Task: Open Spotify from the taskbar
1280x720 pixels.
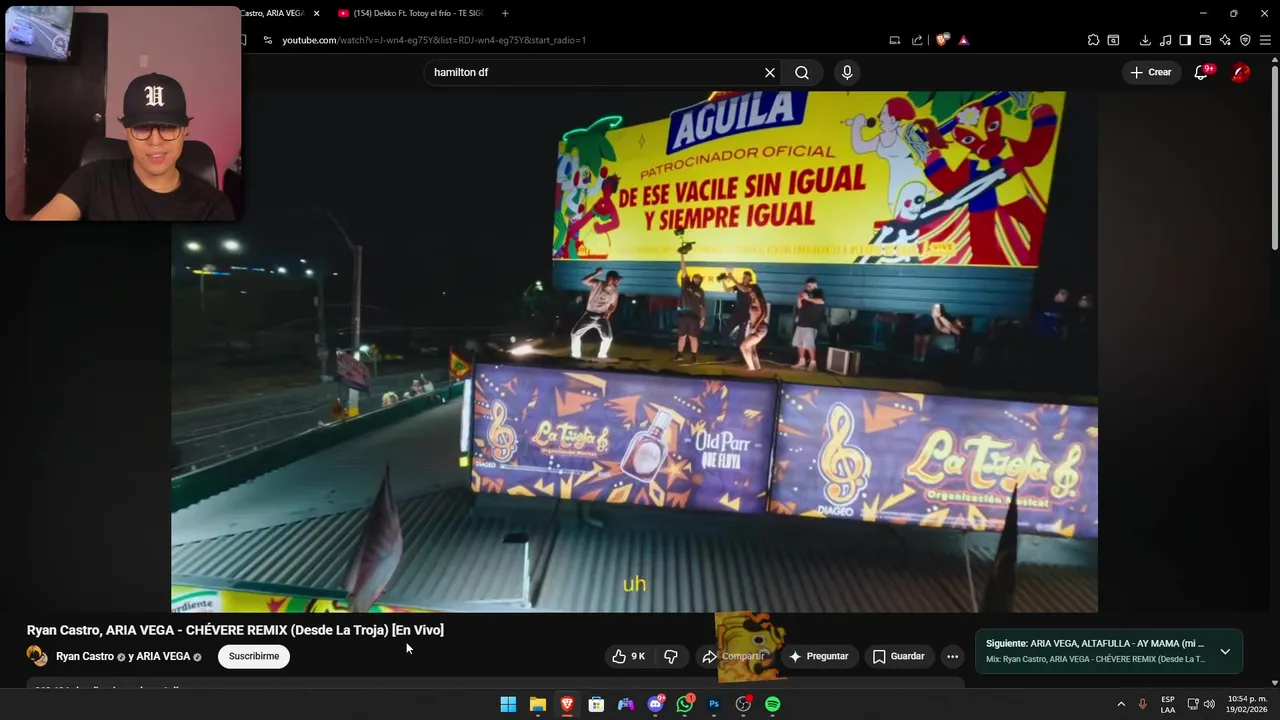Action: pos(773,704)
